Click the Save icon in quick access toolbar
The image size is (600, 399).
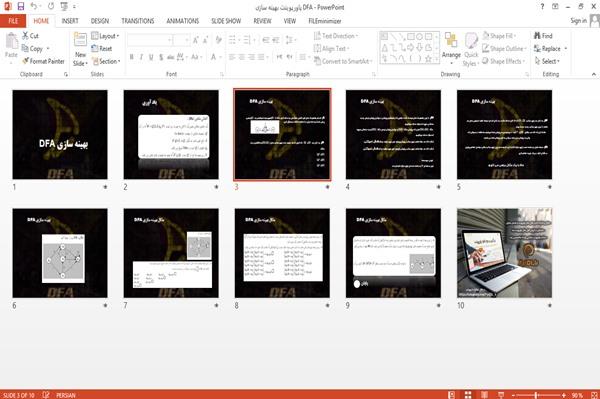tap(21, 7)
